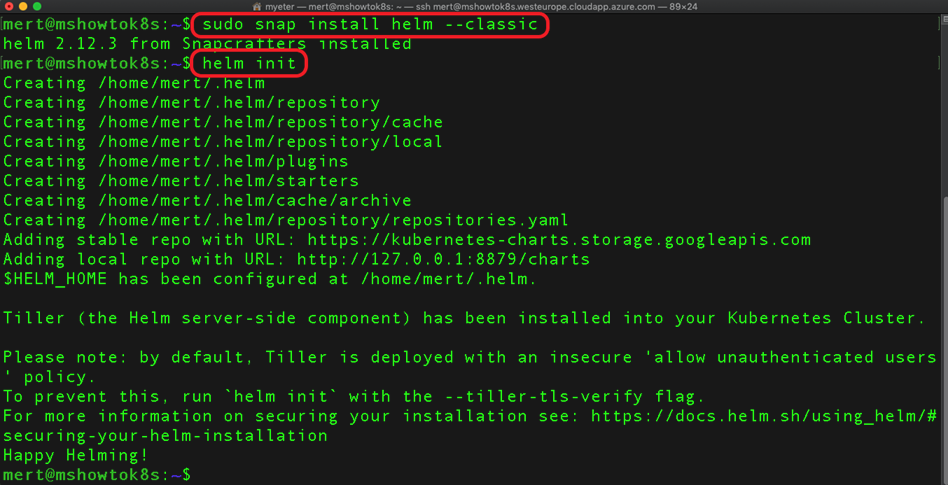948x485 pixels.
Task: Click the '$HELM_HOME has been configured' line
Action: pyautogui.click(x=270, y=279)
